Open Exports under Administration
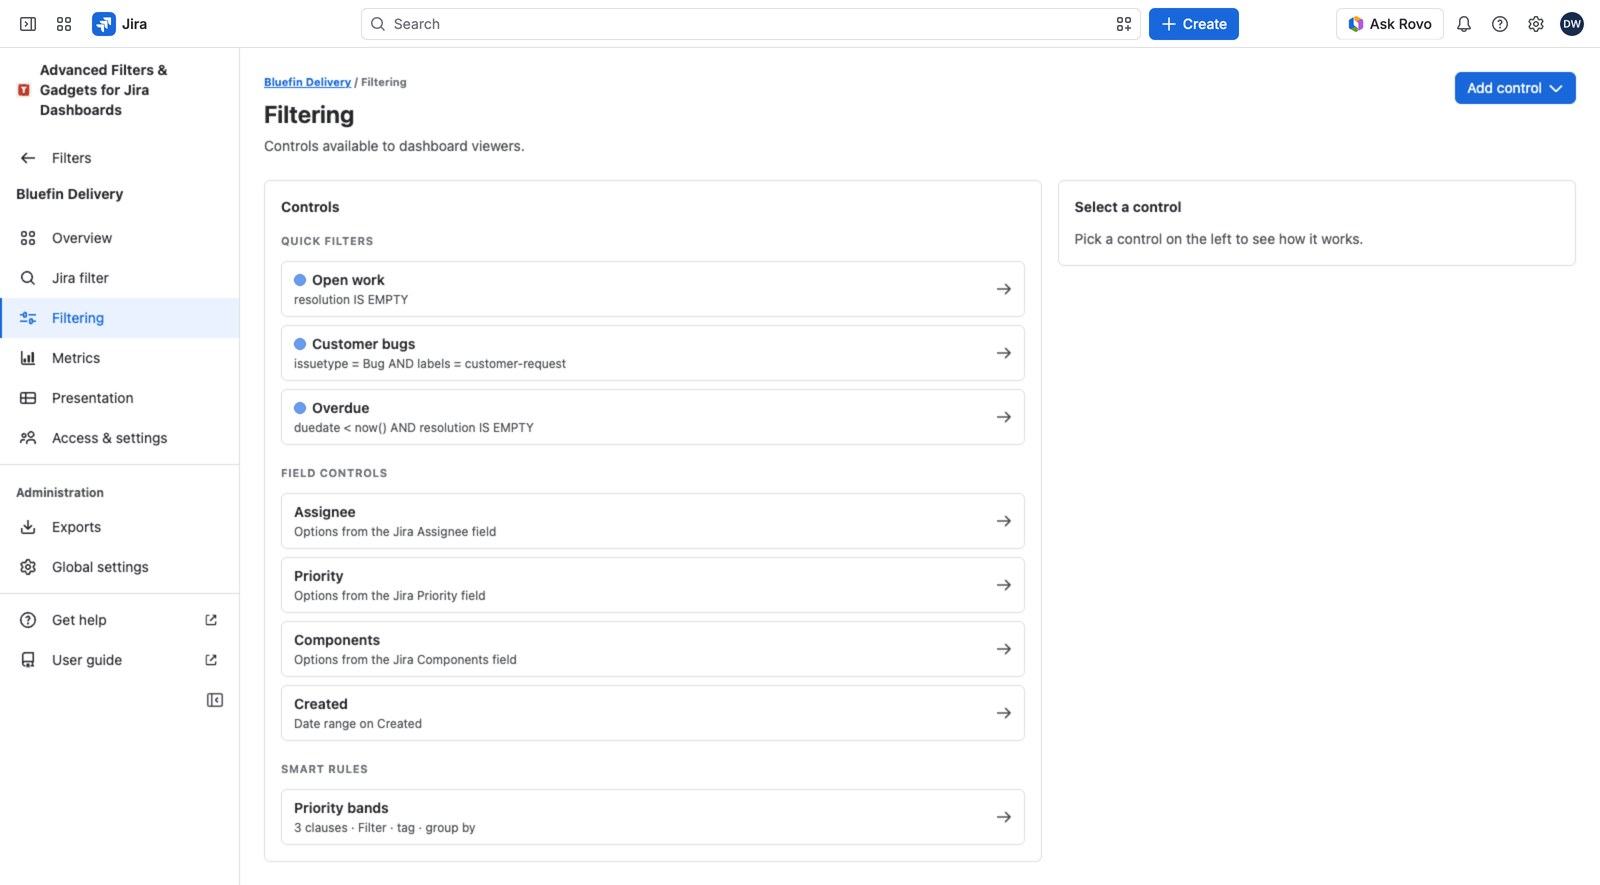The image size is (1600, 885). tap(120, 527)
